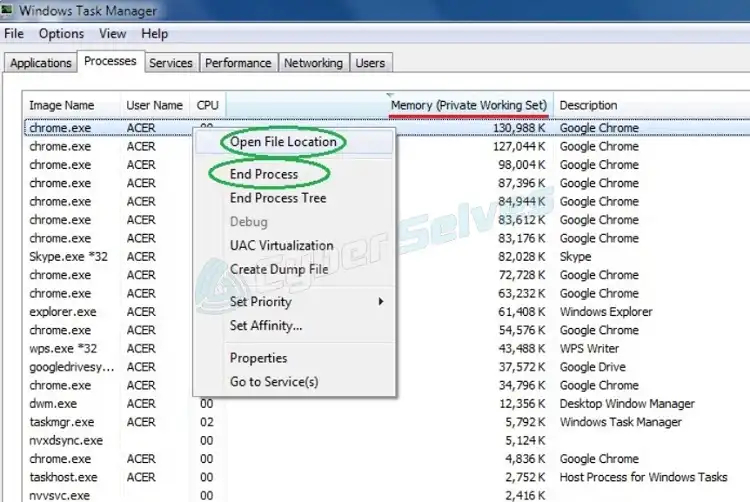Click the 82,028 K memory cell
The height and width of the screenshot is (502, 750).
tap(522, 257)
